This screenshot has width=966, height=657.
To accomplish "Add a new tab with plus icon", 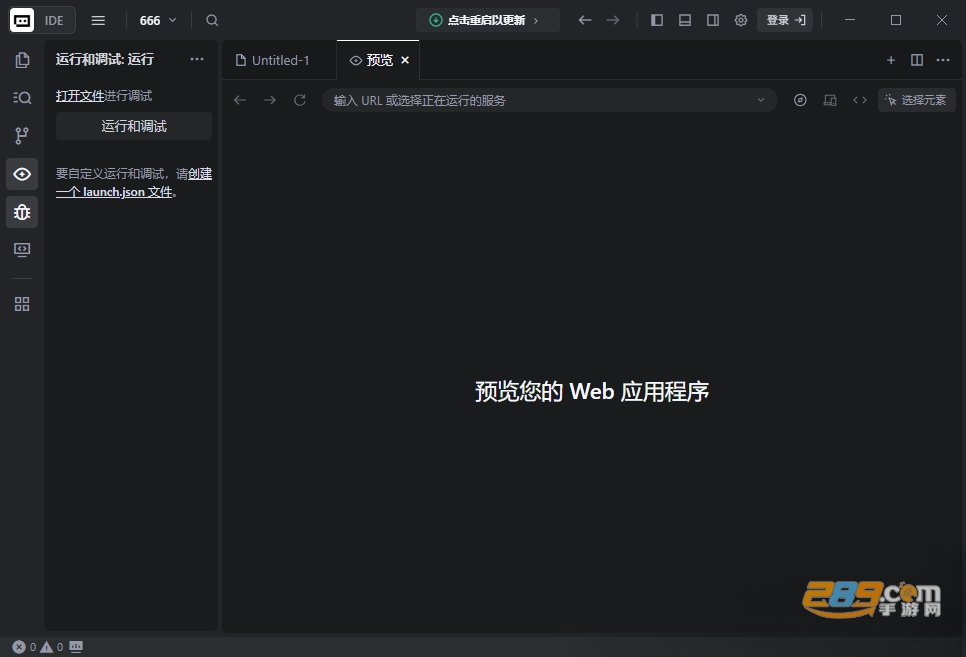I will click(891, 60).
